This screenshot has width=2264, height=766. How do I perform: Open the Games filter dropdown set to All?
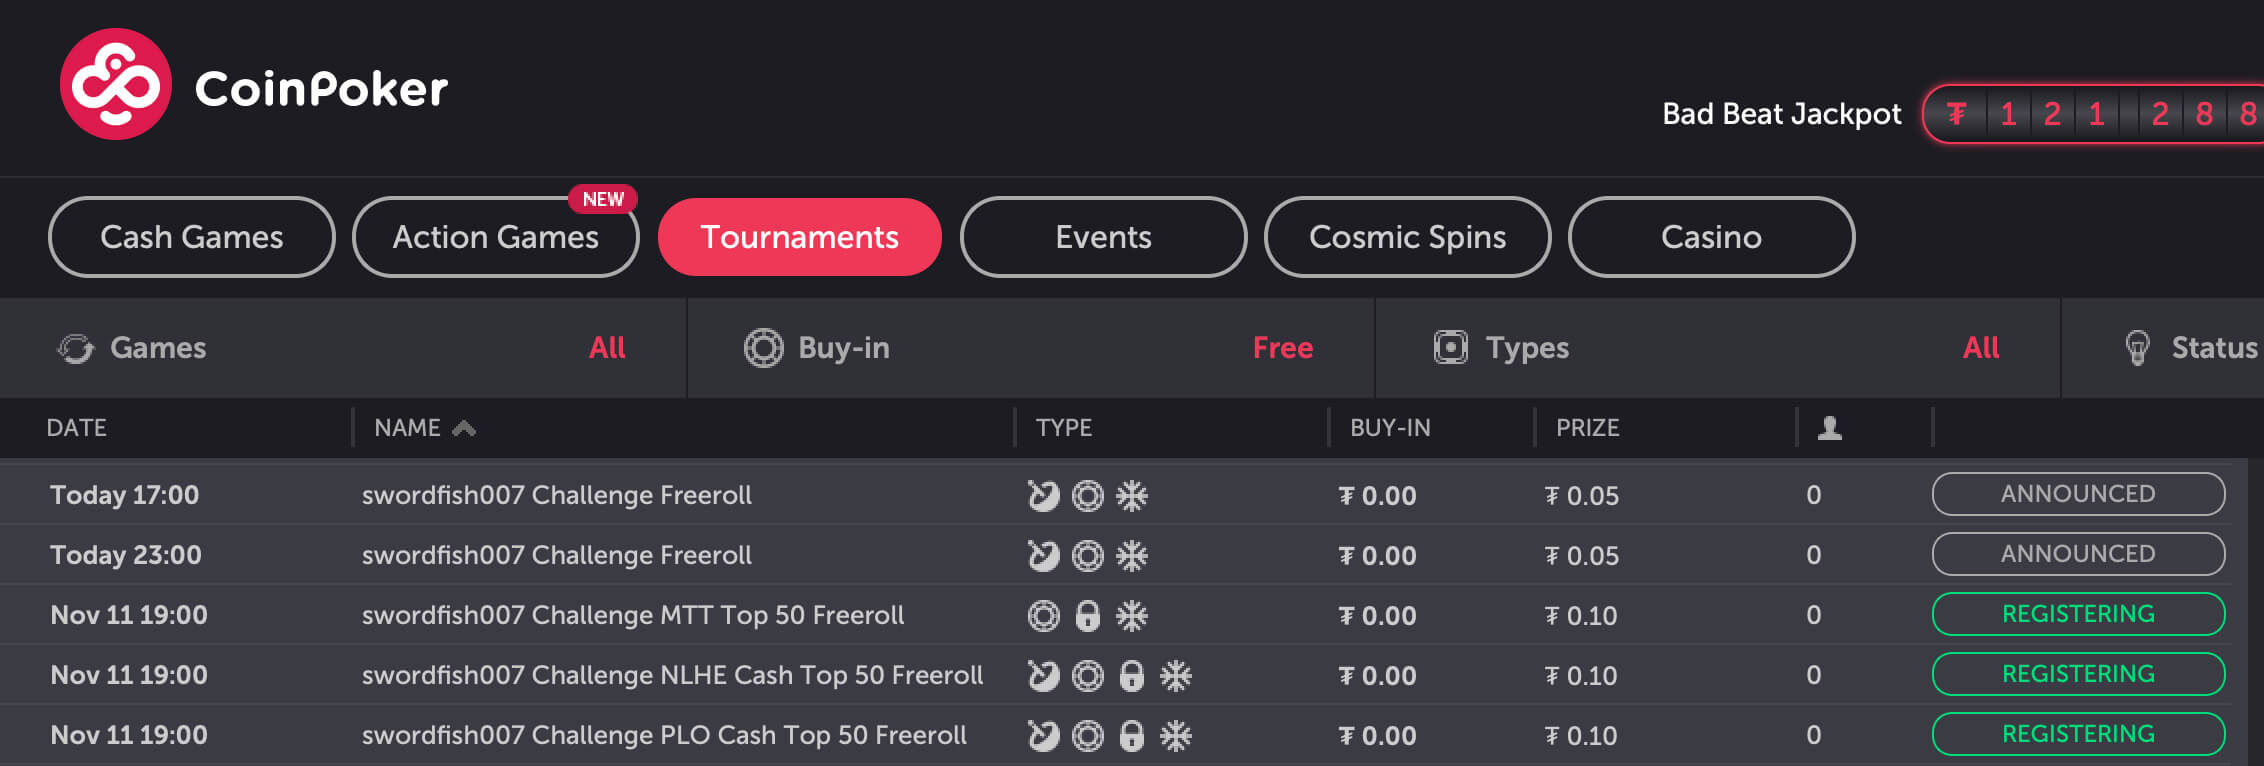pos(607,348)
